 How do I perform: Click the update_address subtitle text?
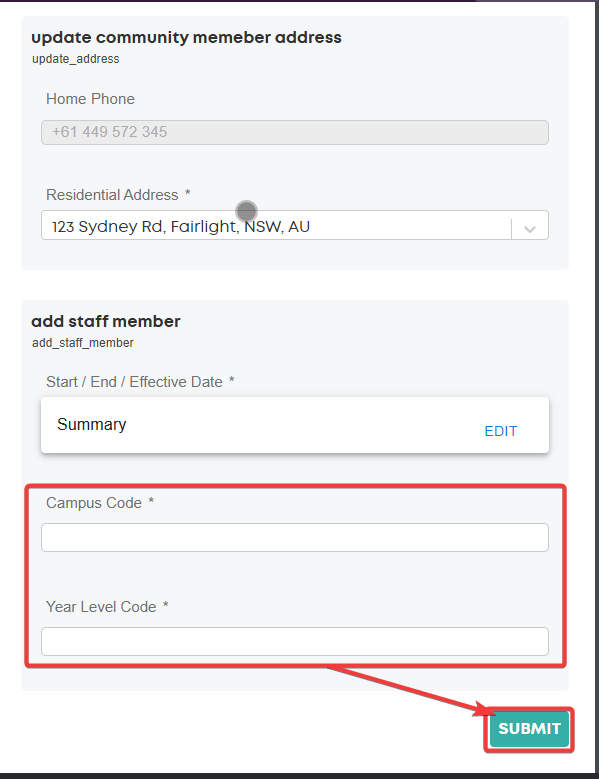click(75, 59)
